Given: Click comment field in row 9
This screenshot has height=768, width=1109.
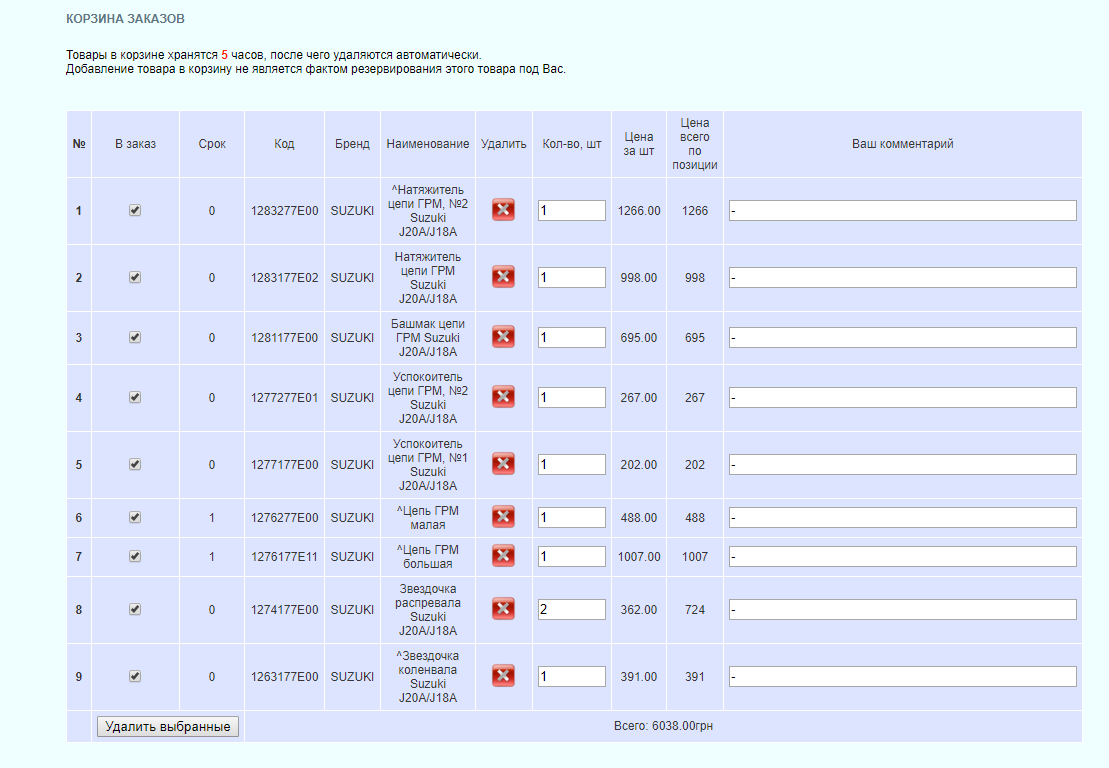Looking at the screenshot, I should pyautogui.click(x=902, y=676).
